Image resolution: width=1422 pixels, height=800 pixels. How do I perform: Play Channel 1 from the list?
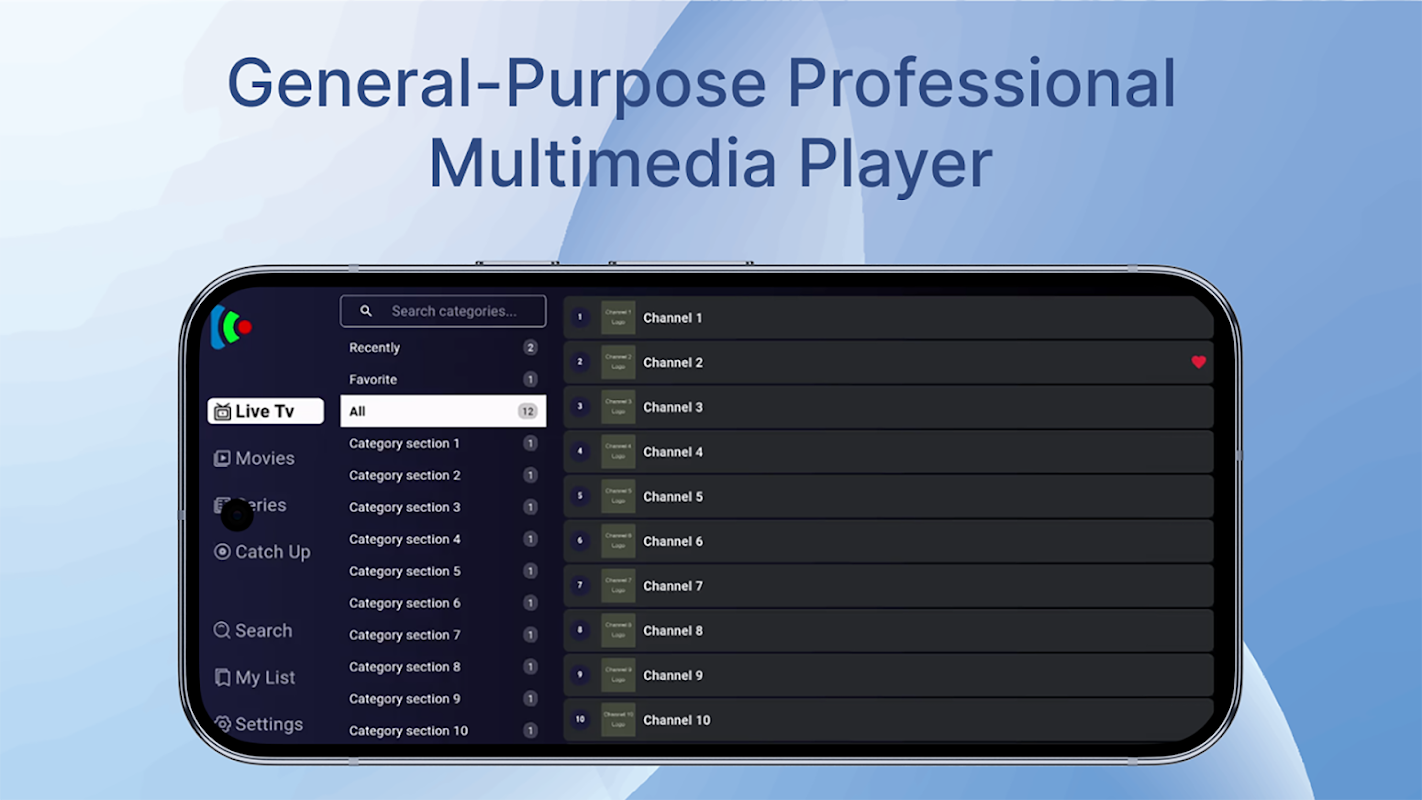pyautogui.click(x=888, y=318)
